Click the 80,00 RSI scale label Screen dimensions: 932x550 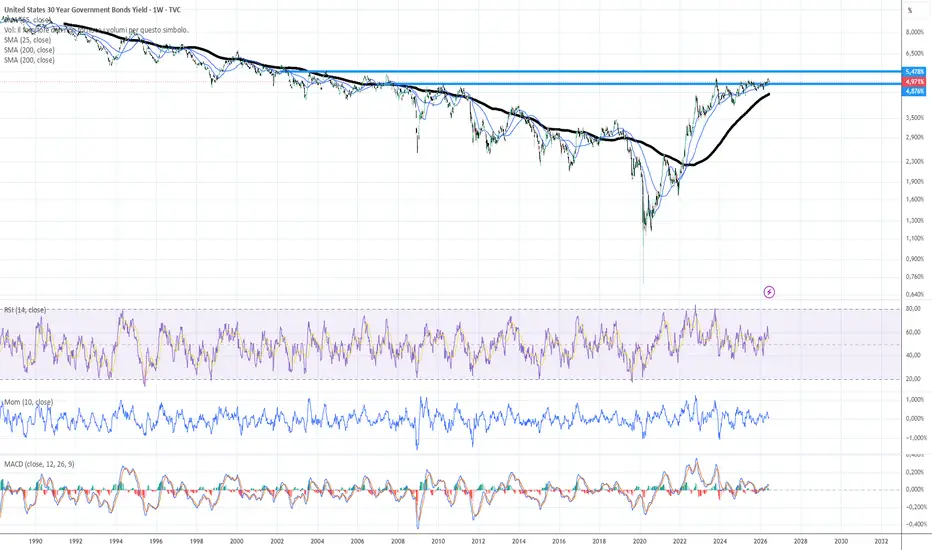pos(913,309)
